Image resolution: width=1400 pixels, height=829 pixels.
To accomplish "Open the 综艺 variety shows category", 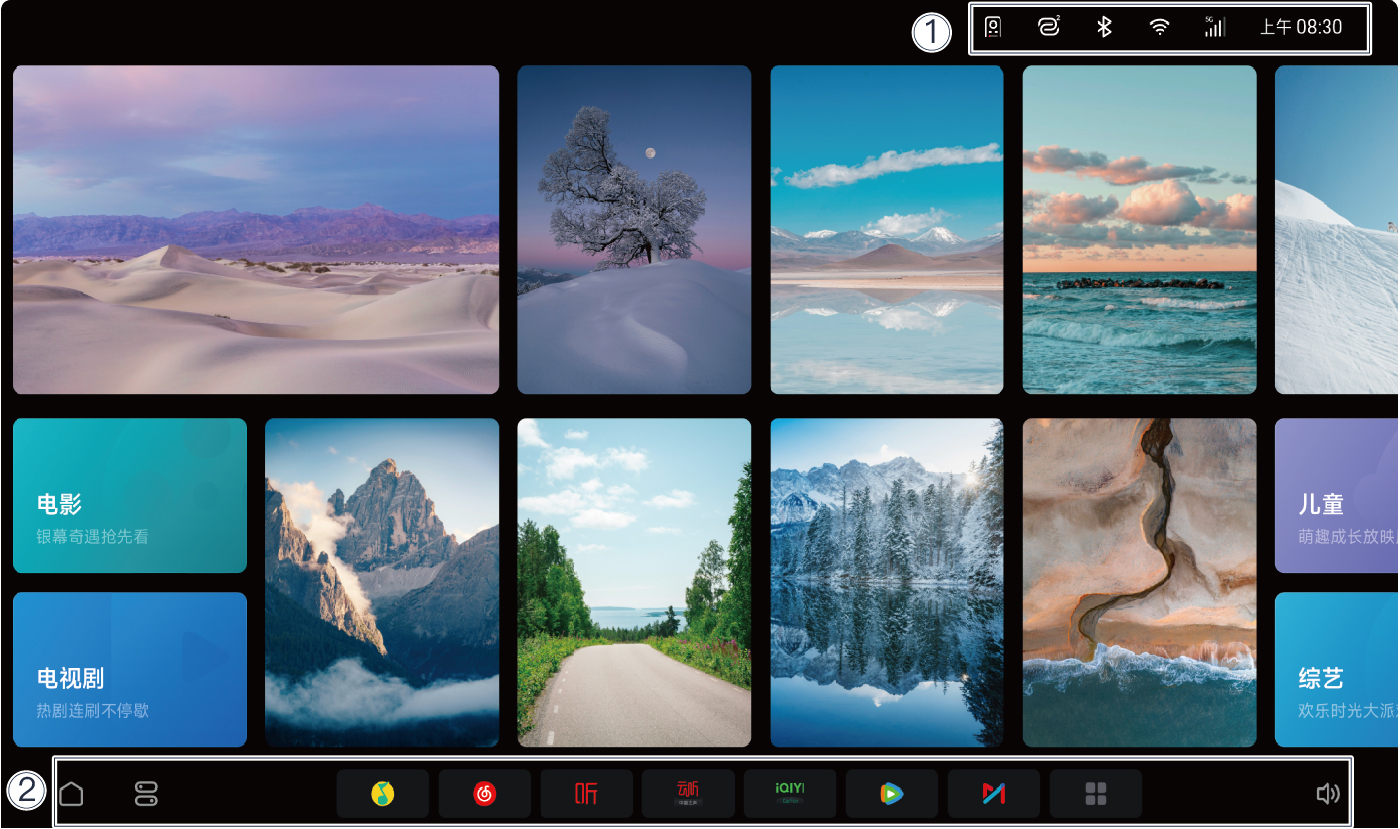I will pyautogui.click(x=1337, y=669).
